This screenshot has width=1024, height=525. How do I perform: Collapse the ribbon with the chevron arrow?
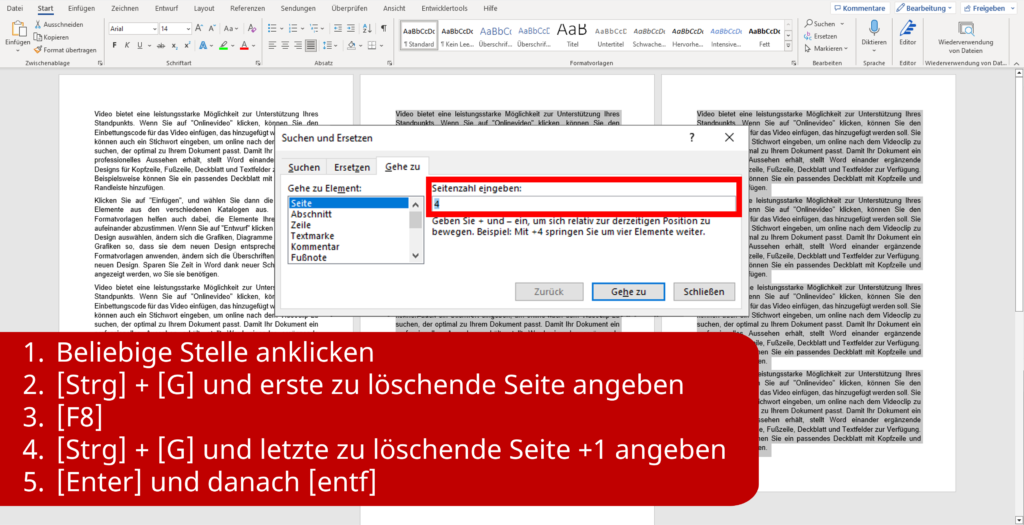coord(1016,63)
